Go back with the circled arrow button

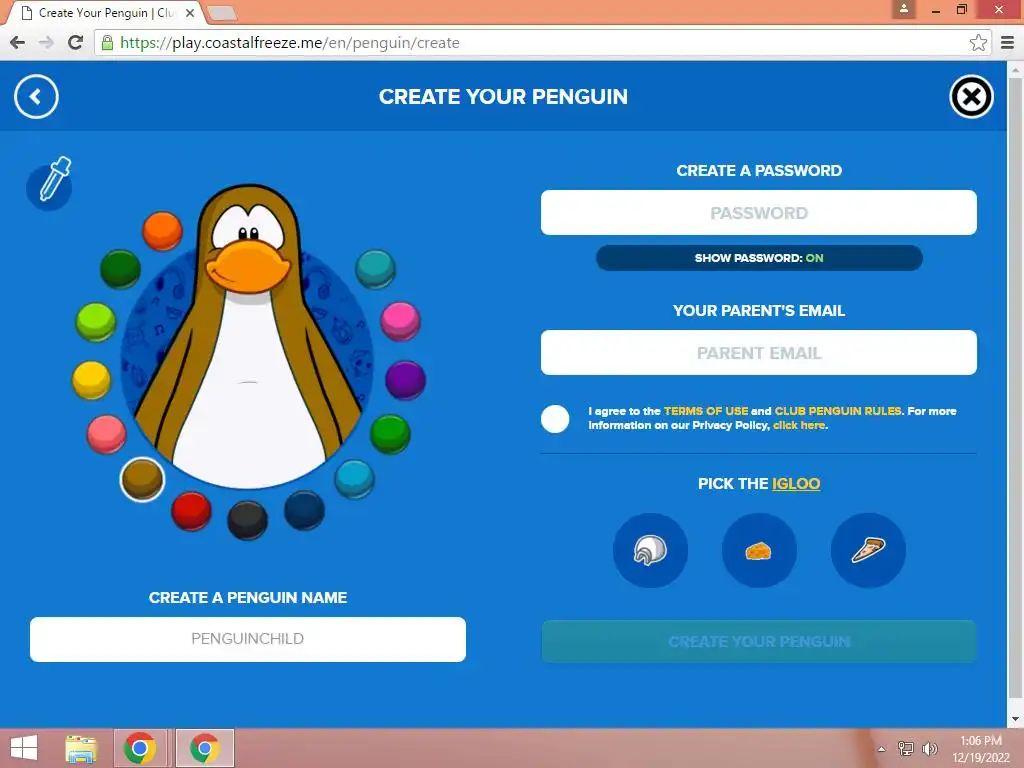(37, 97)
